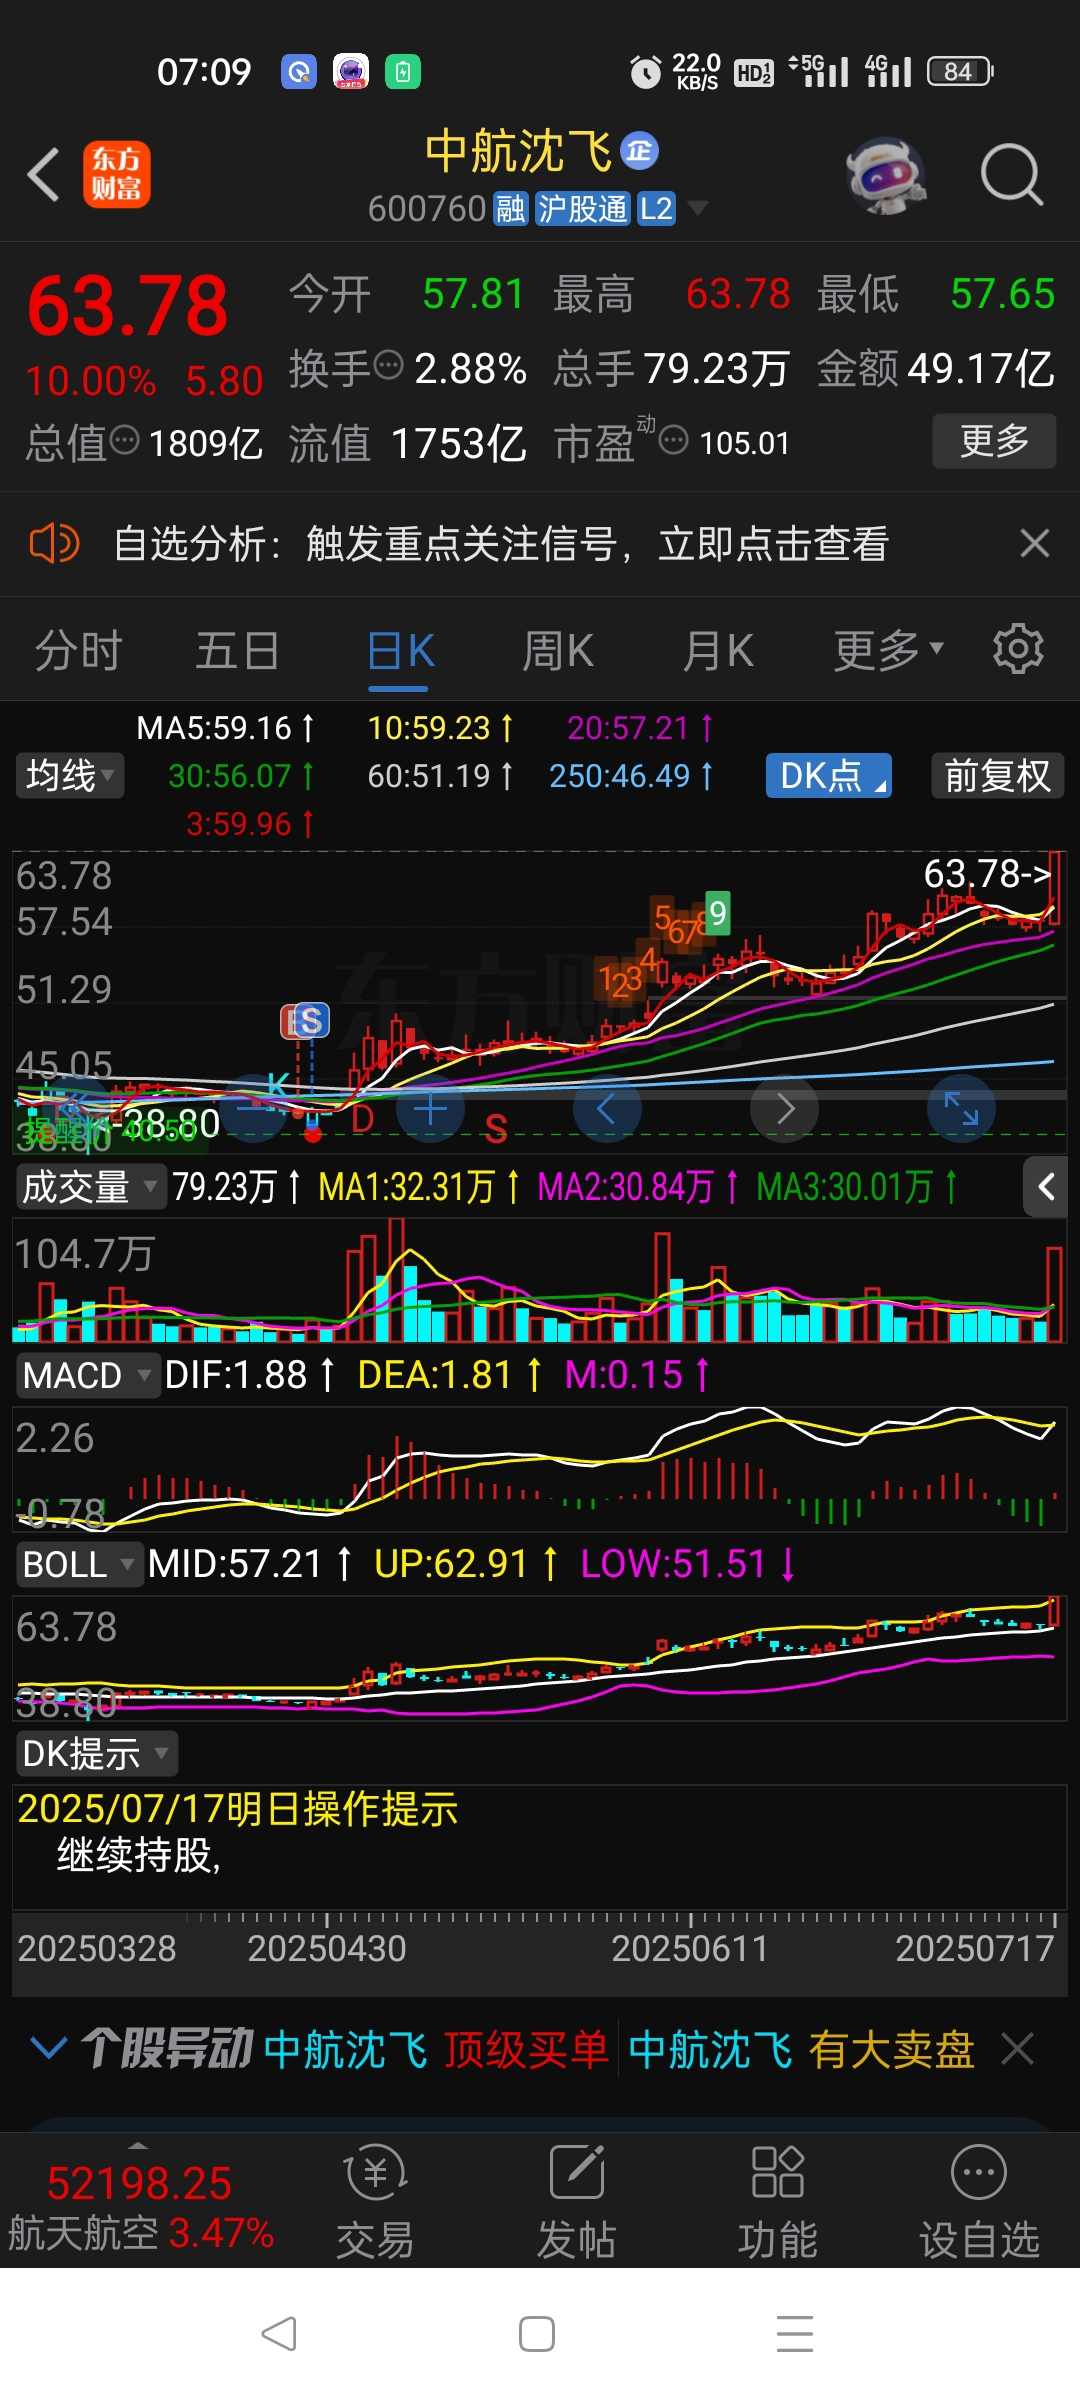The width and height of the screenshot is (1080, 2400).
Task: Tap MA5:59.16 moving average value
Action: tap(225, 728)
